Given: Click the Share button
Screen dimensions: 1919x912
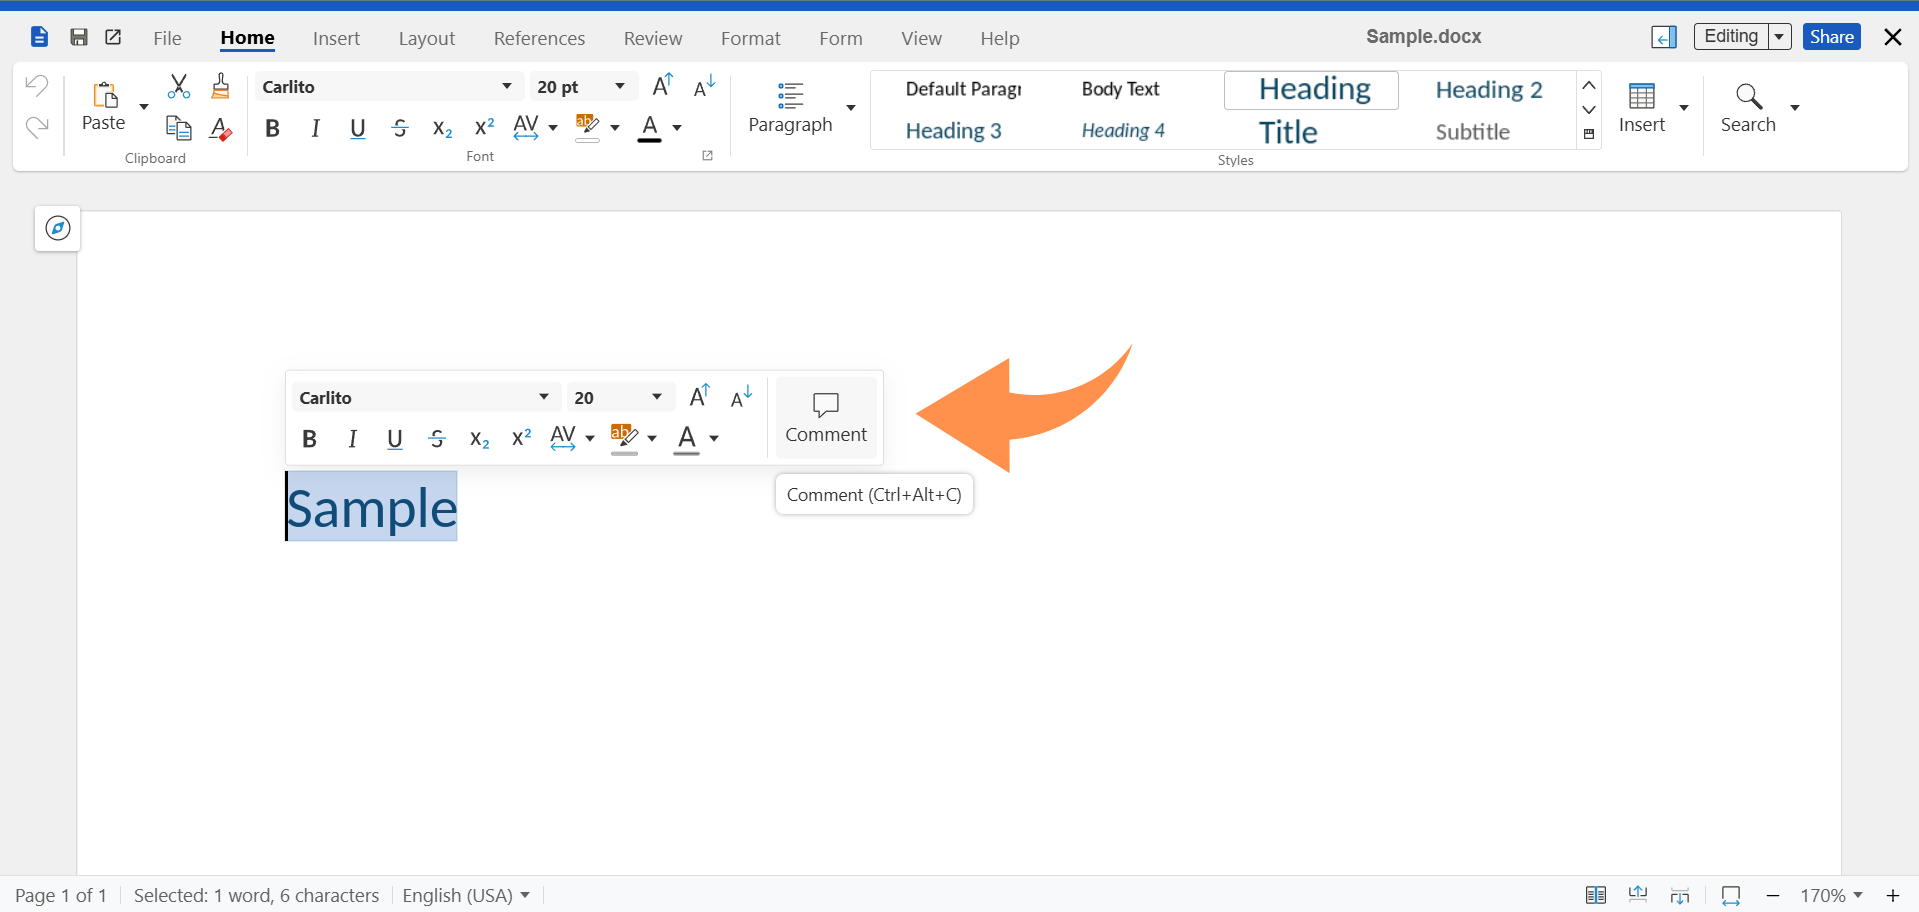Looking at the screenshot, I should pos(1831,36).
